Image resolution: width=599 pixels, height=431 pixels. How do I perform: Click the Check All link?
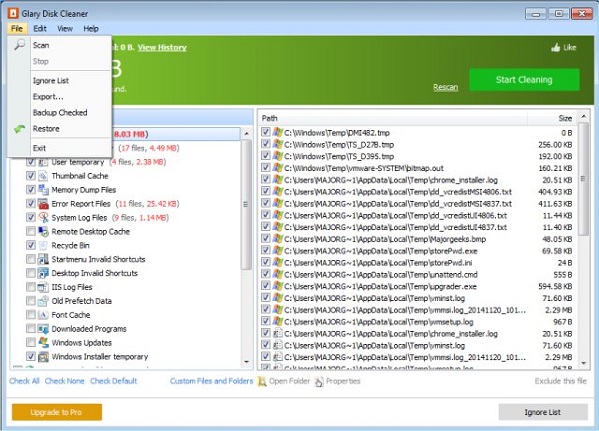24,381
